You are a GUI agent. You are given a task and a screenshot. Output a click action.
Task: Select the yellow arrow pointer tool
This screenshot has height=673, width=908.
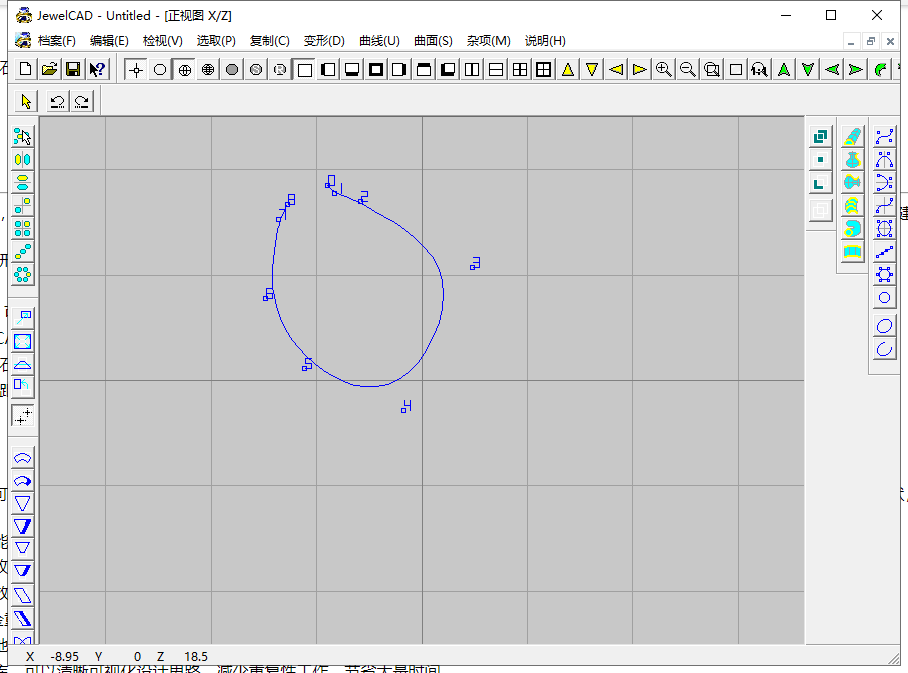(x=25, y=101)
